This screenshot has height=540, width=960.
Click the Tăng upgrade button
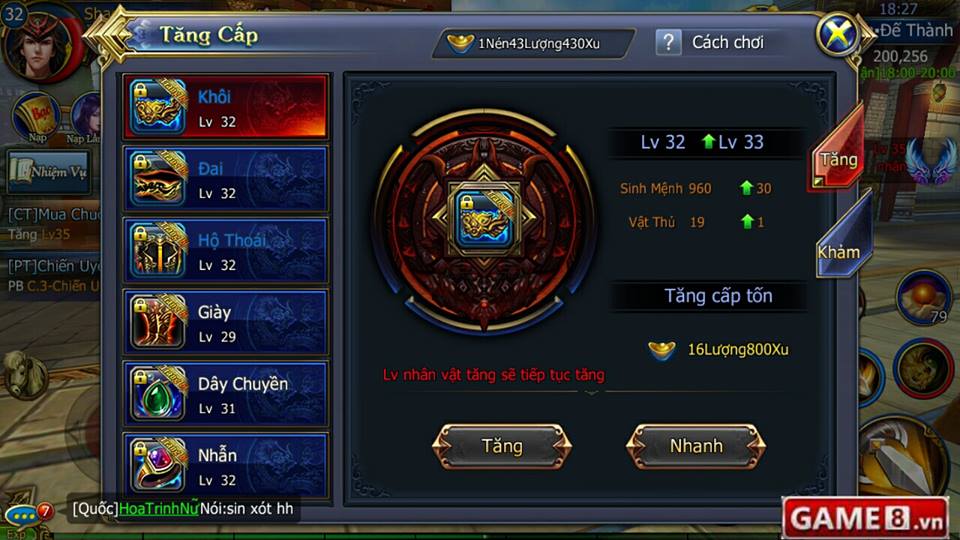(x=502, y=446)
